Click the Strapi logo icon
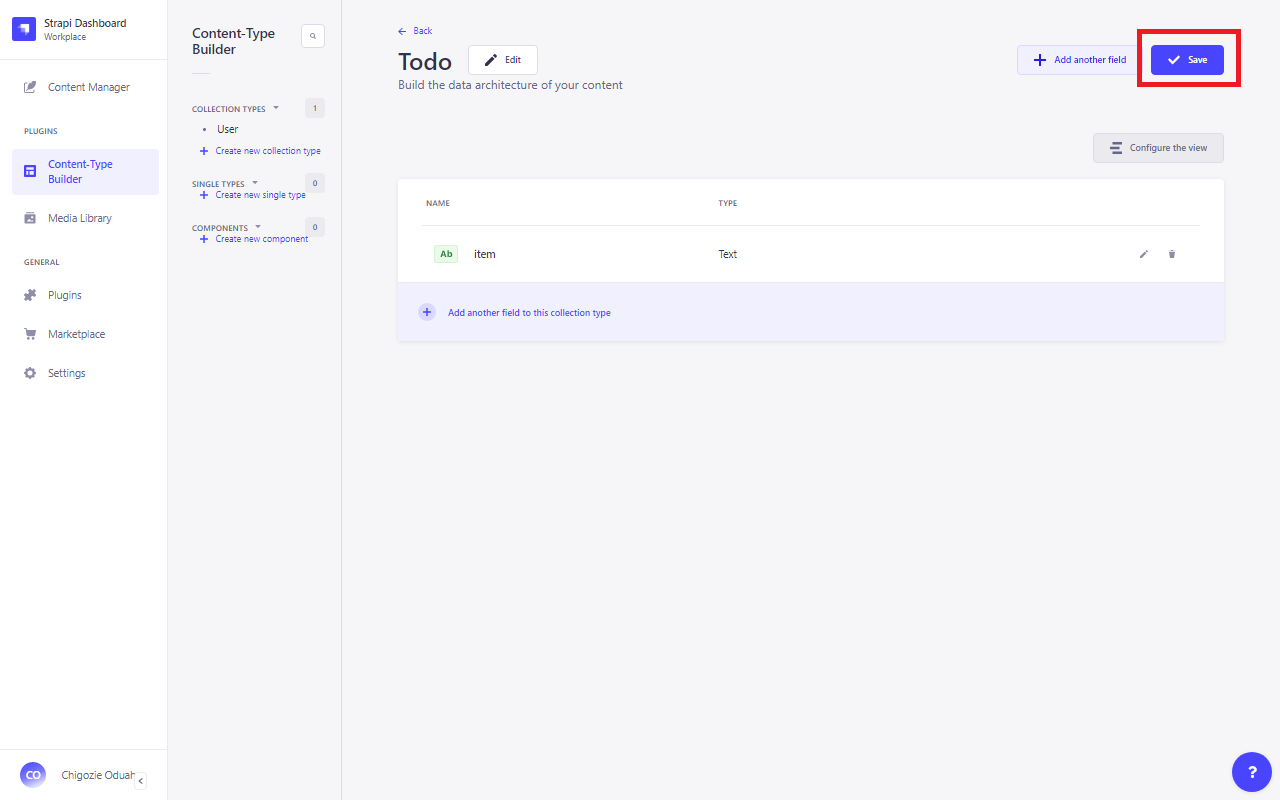The image size is (1280, 800). 24,29
